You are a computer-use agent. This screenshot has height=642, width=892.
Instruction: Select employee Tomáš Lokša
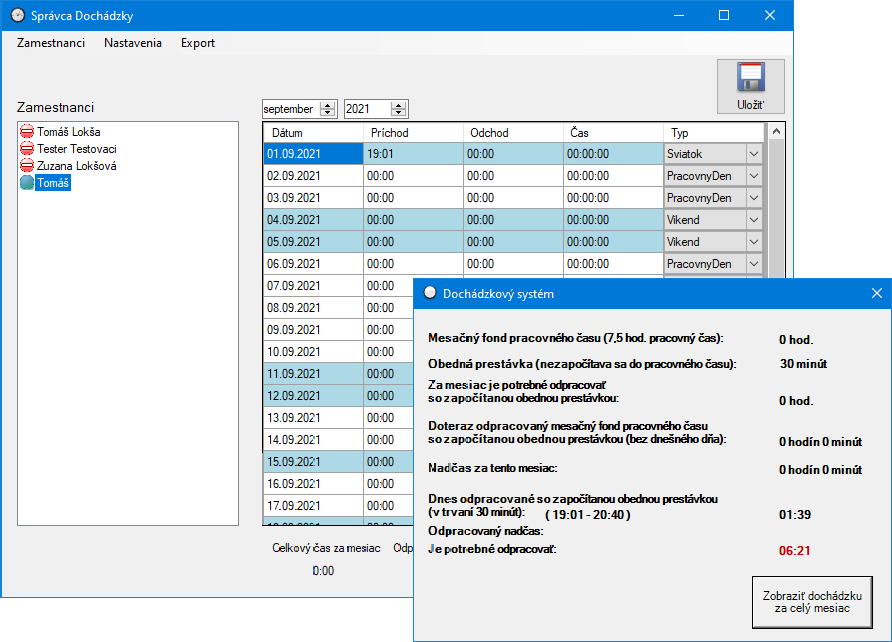coord(69,132)
